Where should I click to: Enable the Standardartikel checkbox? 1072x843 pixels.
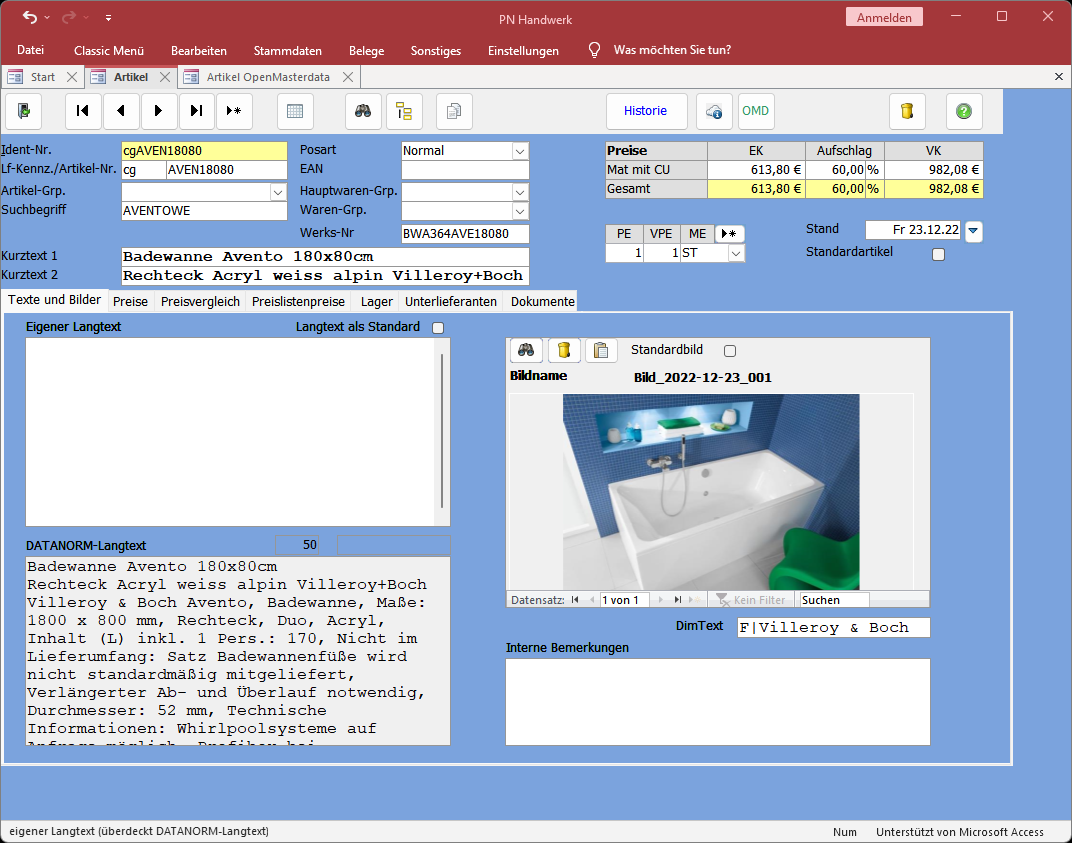coord(938,254)
